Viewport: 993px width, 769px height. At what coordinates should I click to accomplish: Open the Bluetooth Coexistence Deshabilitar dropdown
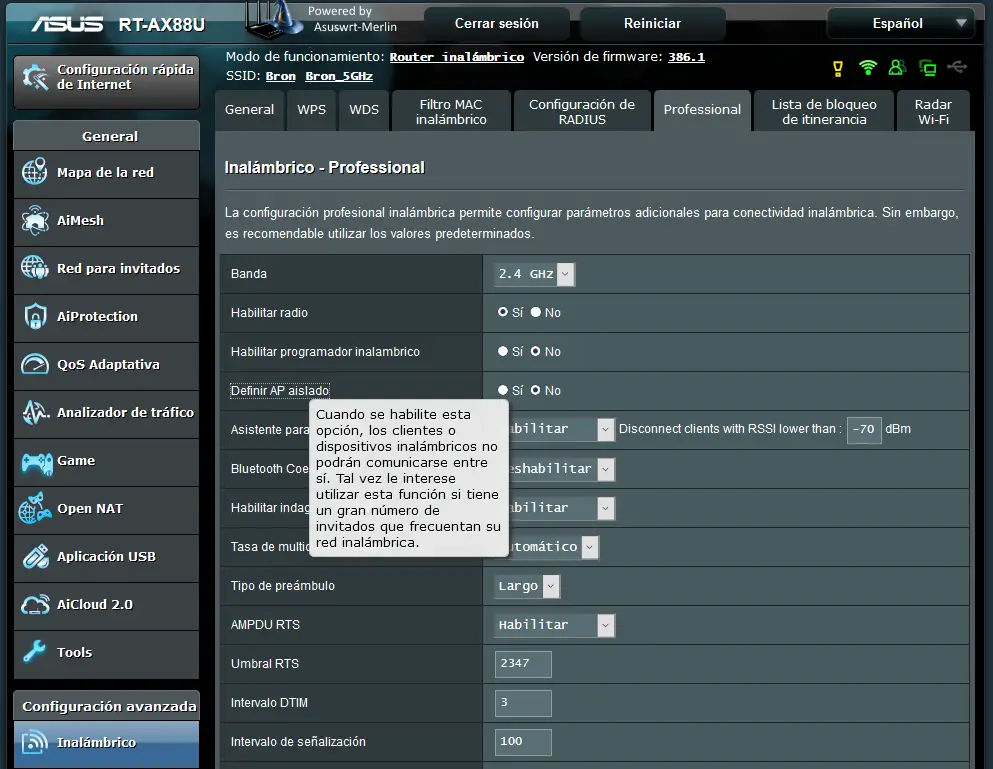click(x=562, y=469)
